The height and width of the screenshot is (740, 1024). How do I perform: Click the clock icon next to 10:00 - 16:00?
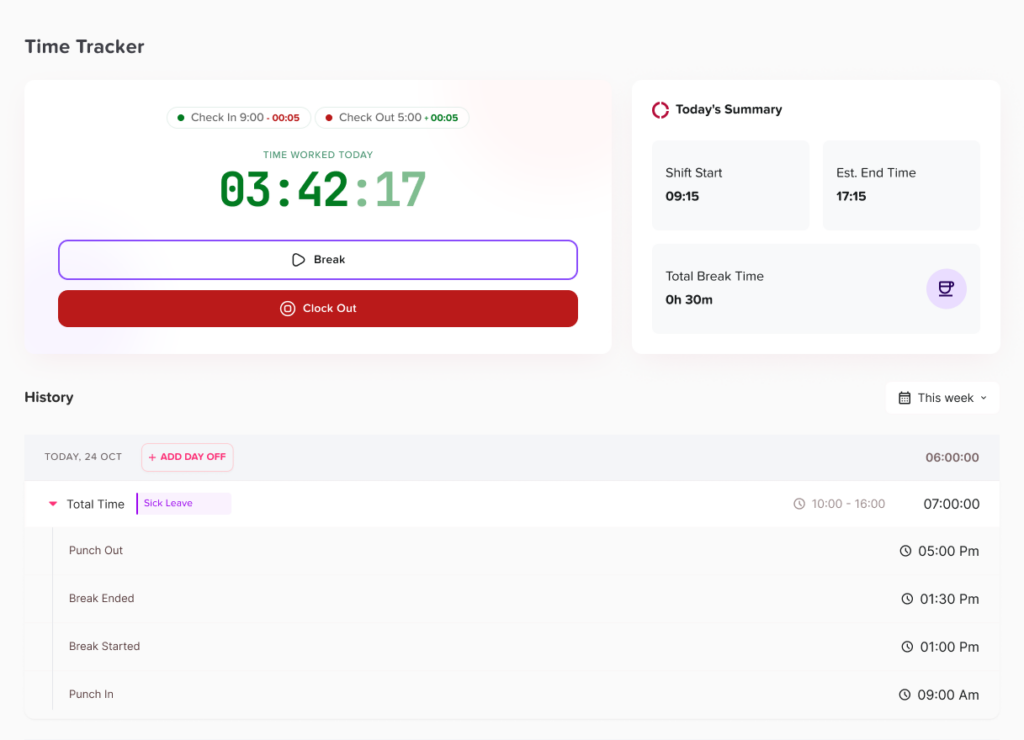click(x=799, y=504)
